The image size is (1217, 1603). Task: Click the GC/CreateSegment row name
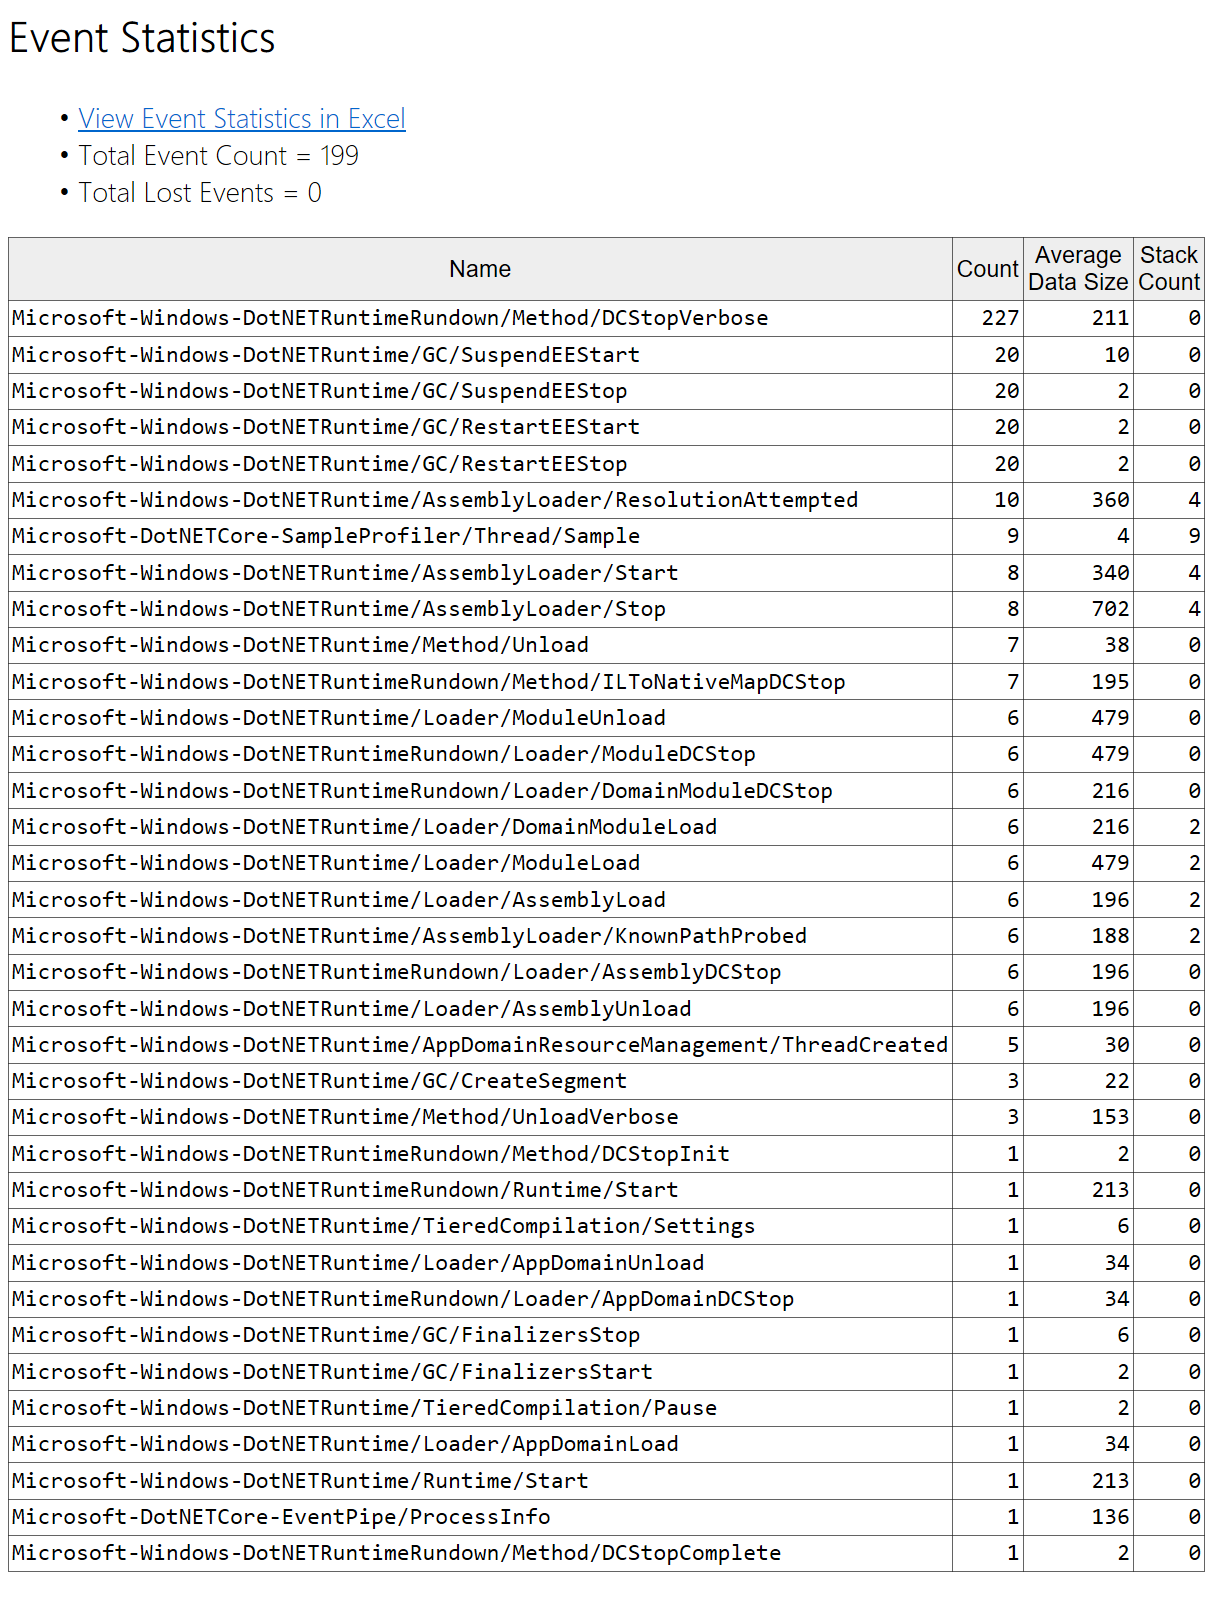320,1081
